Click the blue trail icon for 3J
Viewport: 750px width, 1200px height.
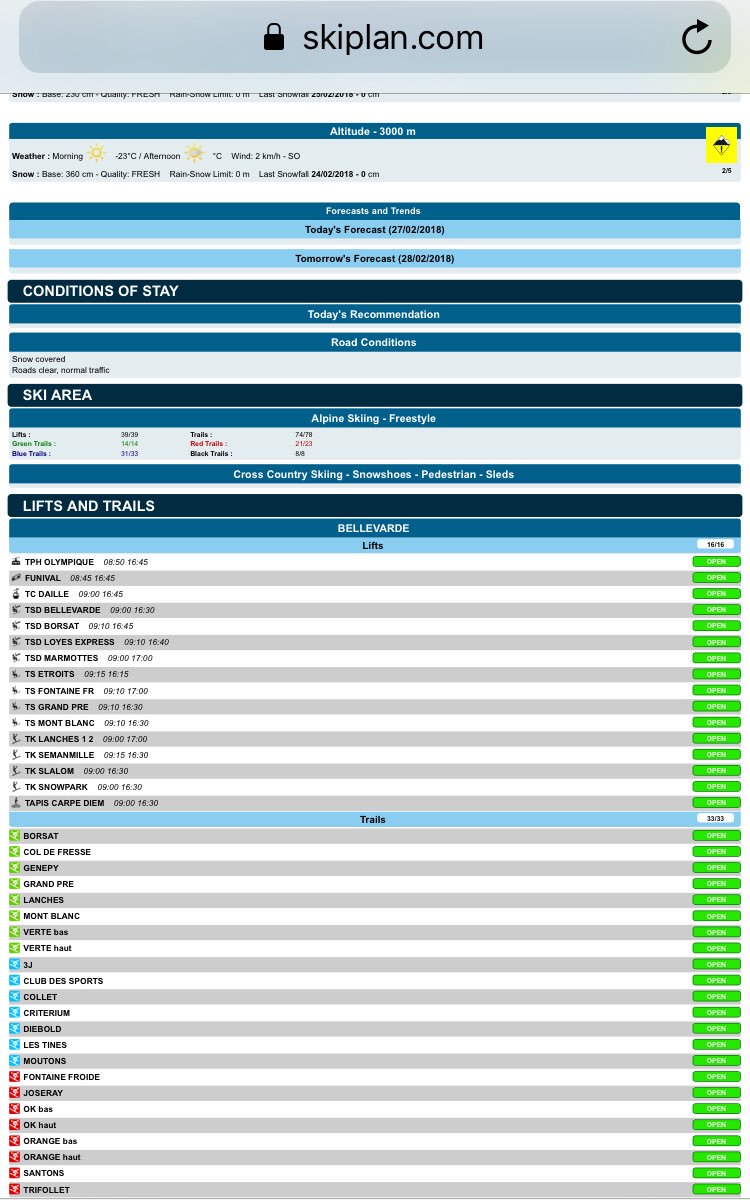[15, 964]
